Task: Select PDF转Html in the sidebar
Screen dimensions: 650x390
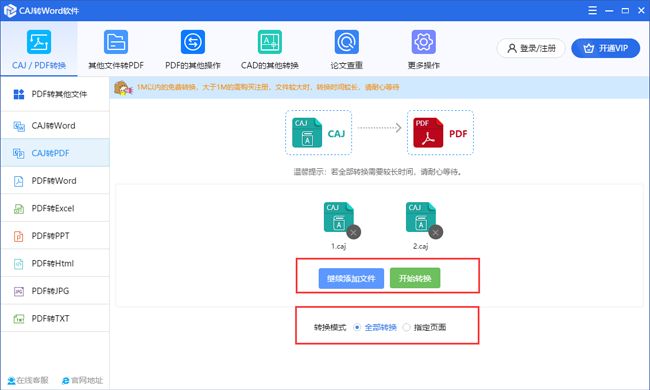Action: click(x=55, y=263)
